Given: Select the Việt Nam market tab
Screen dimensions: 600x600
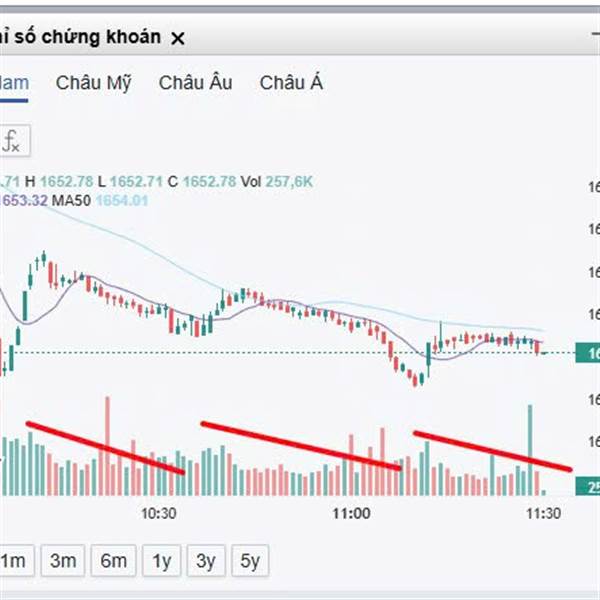Looking at the screenshot, I should pyautogui.click(x=14, y=83).
